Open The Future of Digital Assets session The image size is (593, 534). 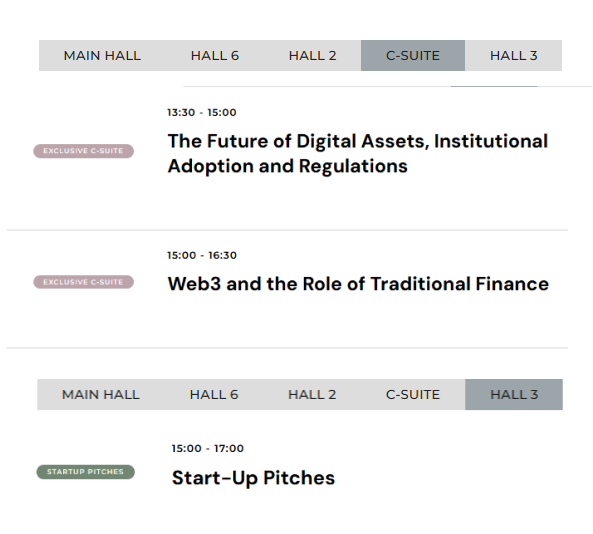point(358,154)
